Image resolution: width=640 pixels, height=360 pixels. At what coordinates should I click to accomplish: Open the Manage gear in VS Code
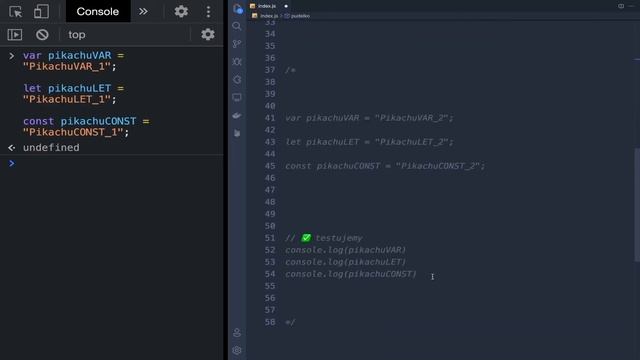point(237,350)
